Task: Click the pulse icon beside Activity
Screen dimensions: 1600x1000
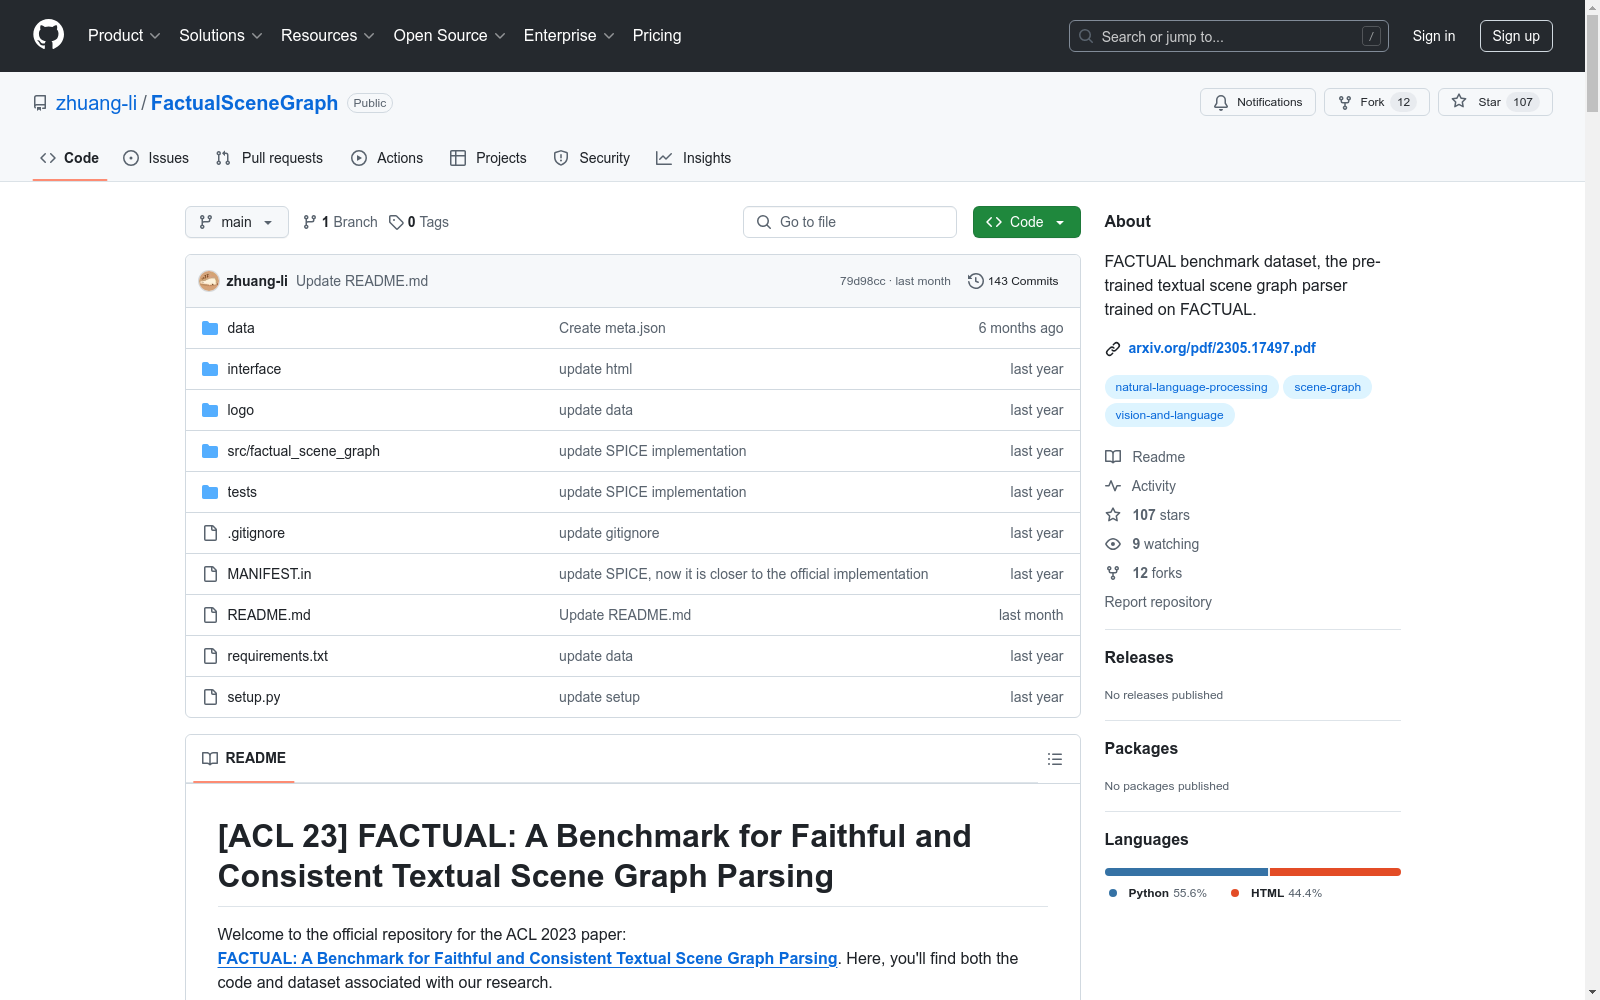Action: coord(1113,486)
